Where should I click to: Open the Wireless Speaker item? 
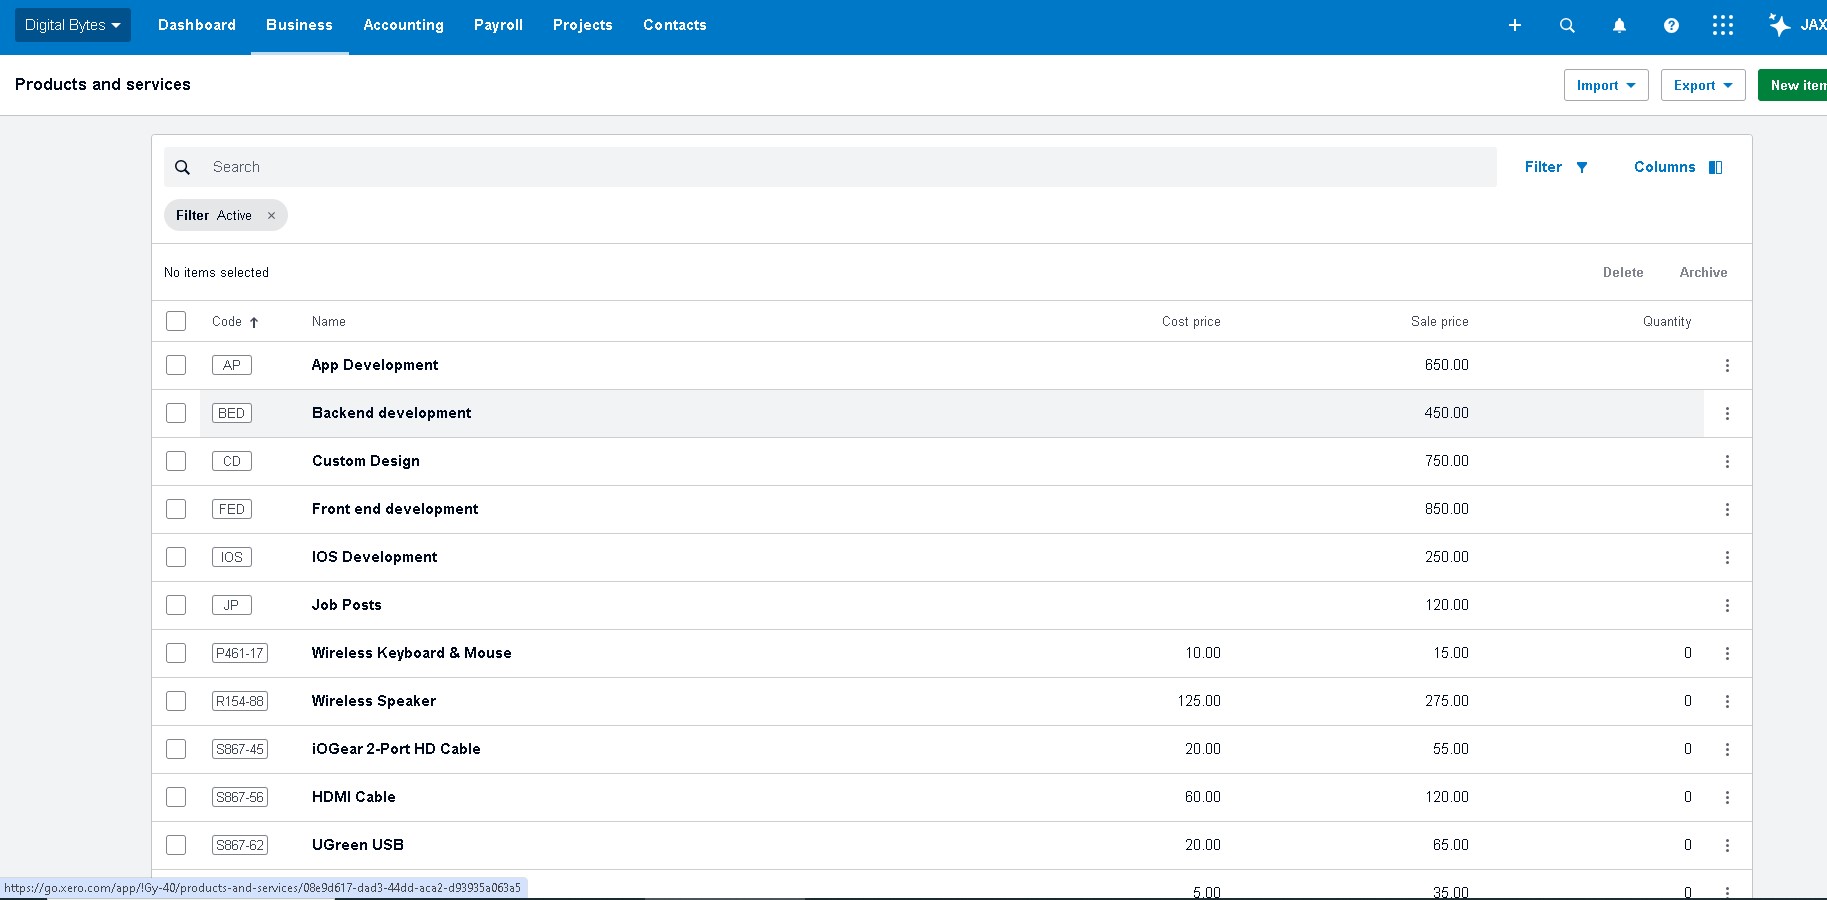pyautogui.click(x=374, y=701)
